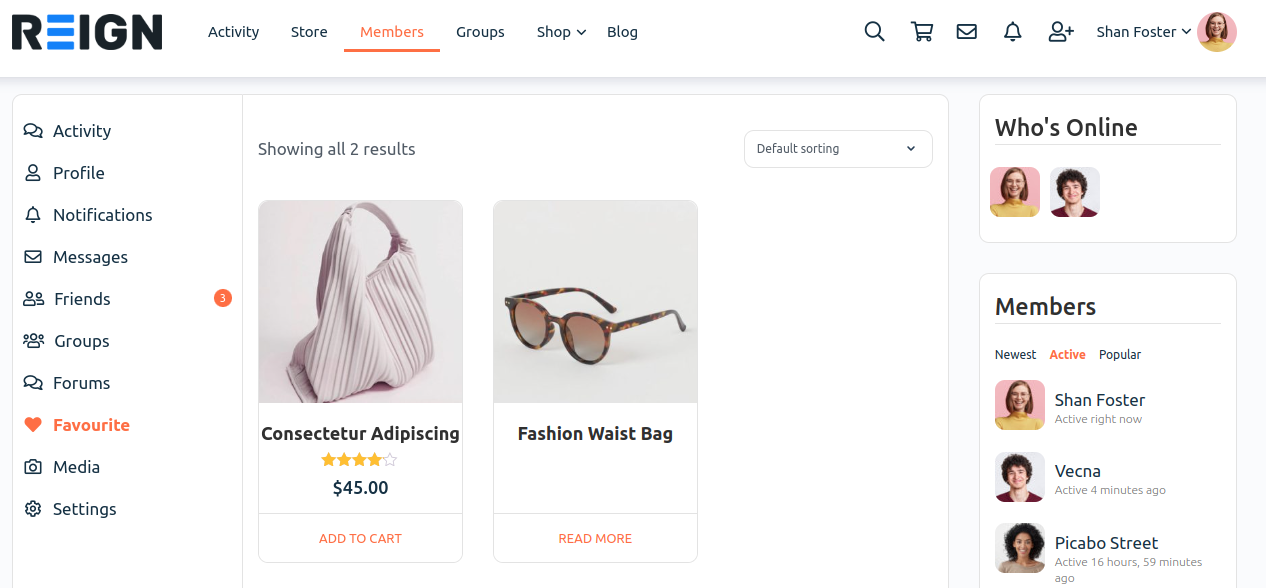Screen dimensions: 1266x588
Task: Open the search icon in header
Action: [874, 32]
